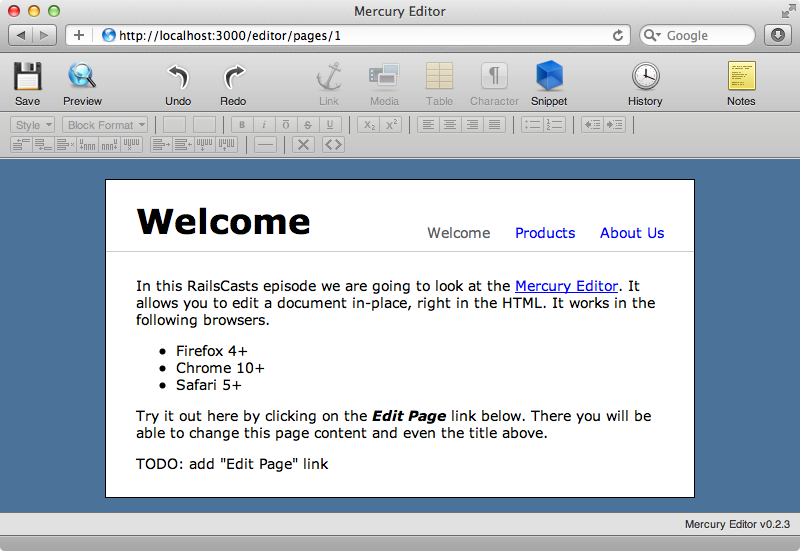This screenshot has width=800, height=551.
Task: Open the Snippet panel
Action: coord(549,84)
